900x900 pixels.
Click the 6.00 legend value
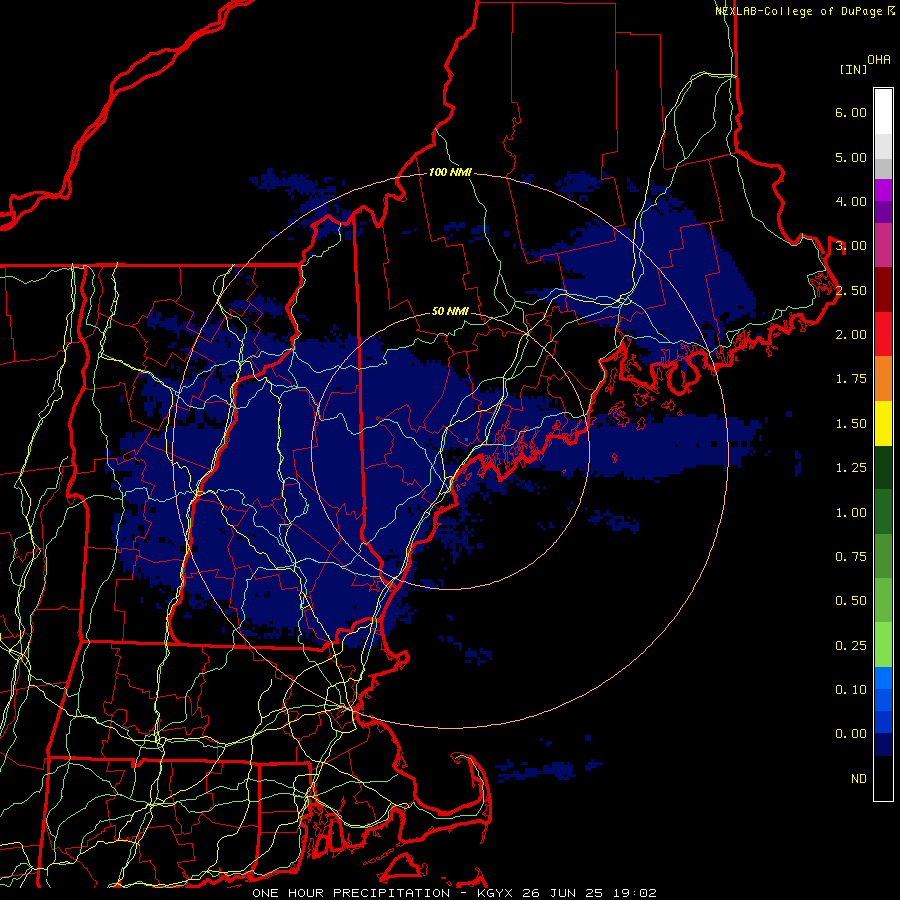pyautogui.click(x=851, y=112)
